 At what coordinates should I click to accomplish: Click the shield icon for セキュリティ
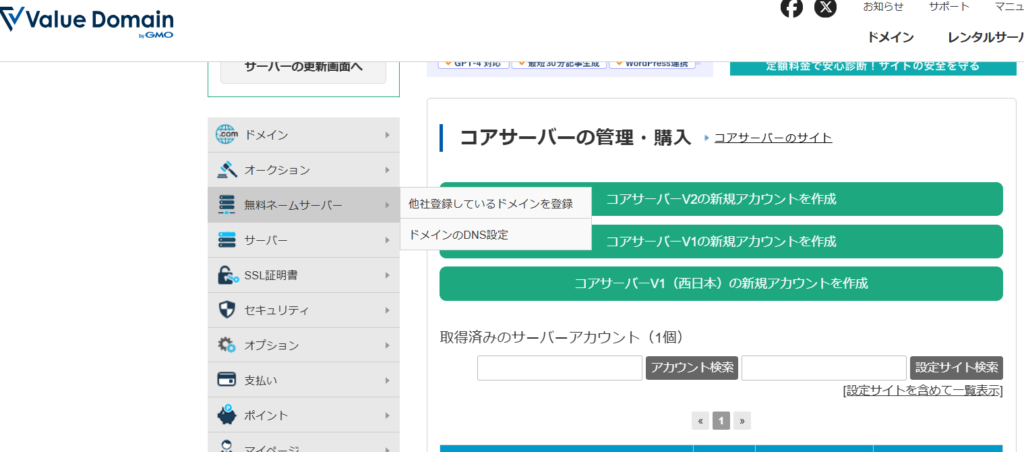(x=227, y=310)
